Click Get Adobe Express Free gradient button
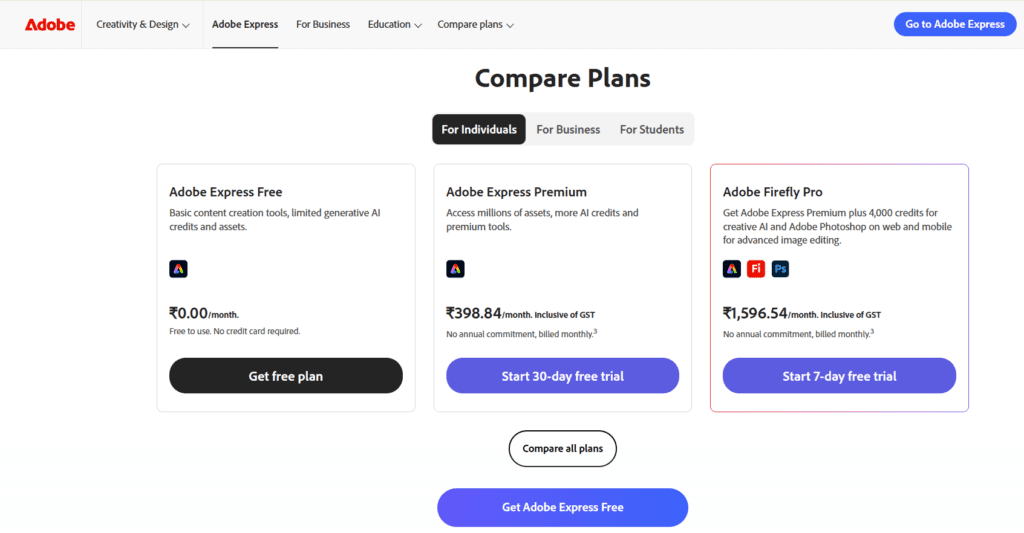 pyautogui.click(x=562, y=507)
